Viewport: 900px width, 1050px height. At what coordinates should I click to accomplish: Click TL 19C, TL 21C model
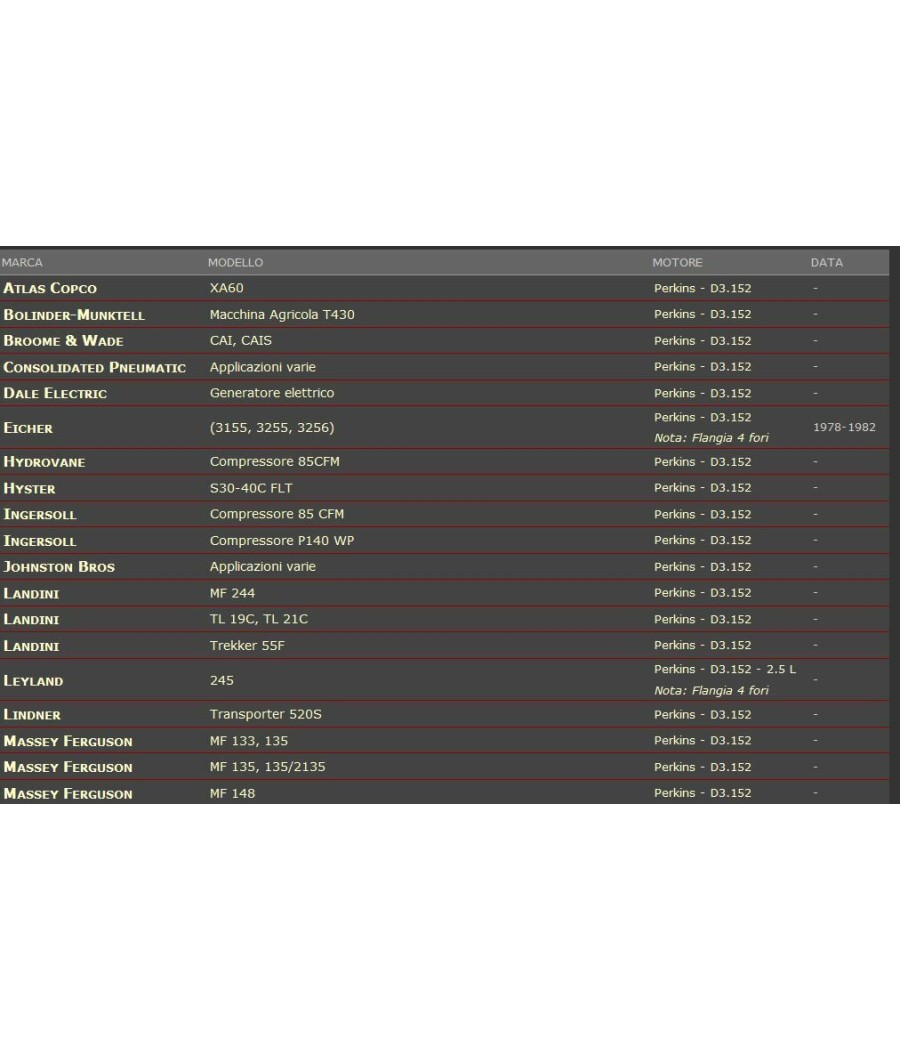pos(258,619)
